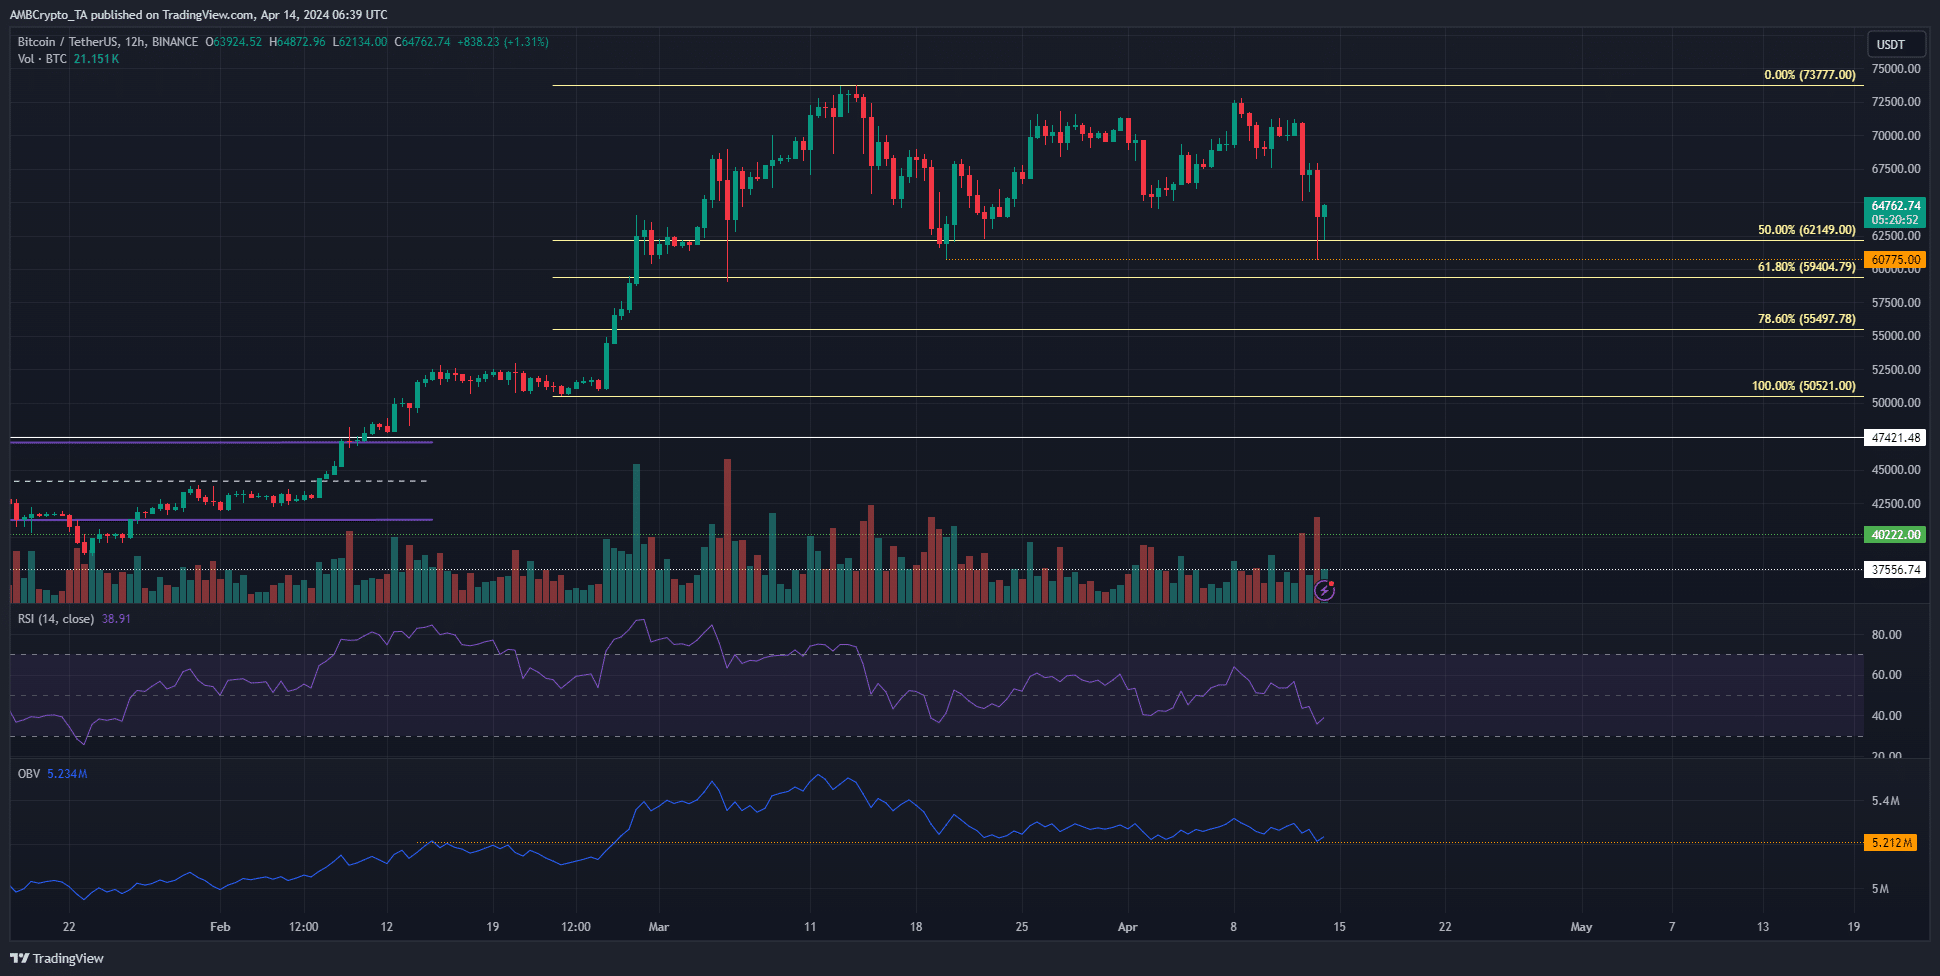Open the USDT currency selector
The height and width of the screenshot is (976, 1940).
pos(1896,44)
